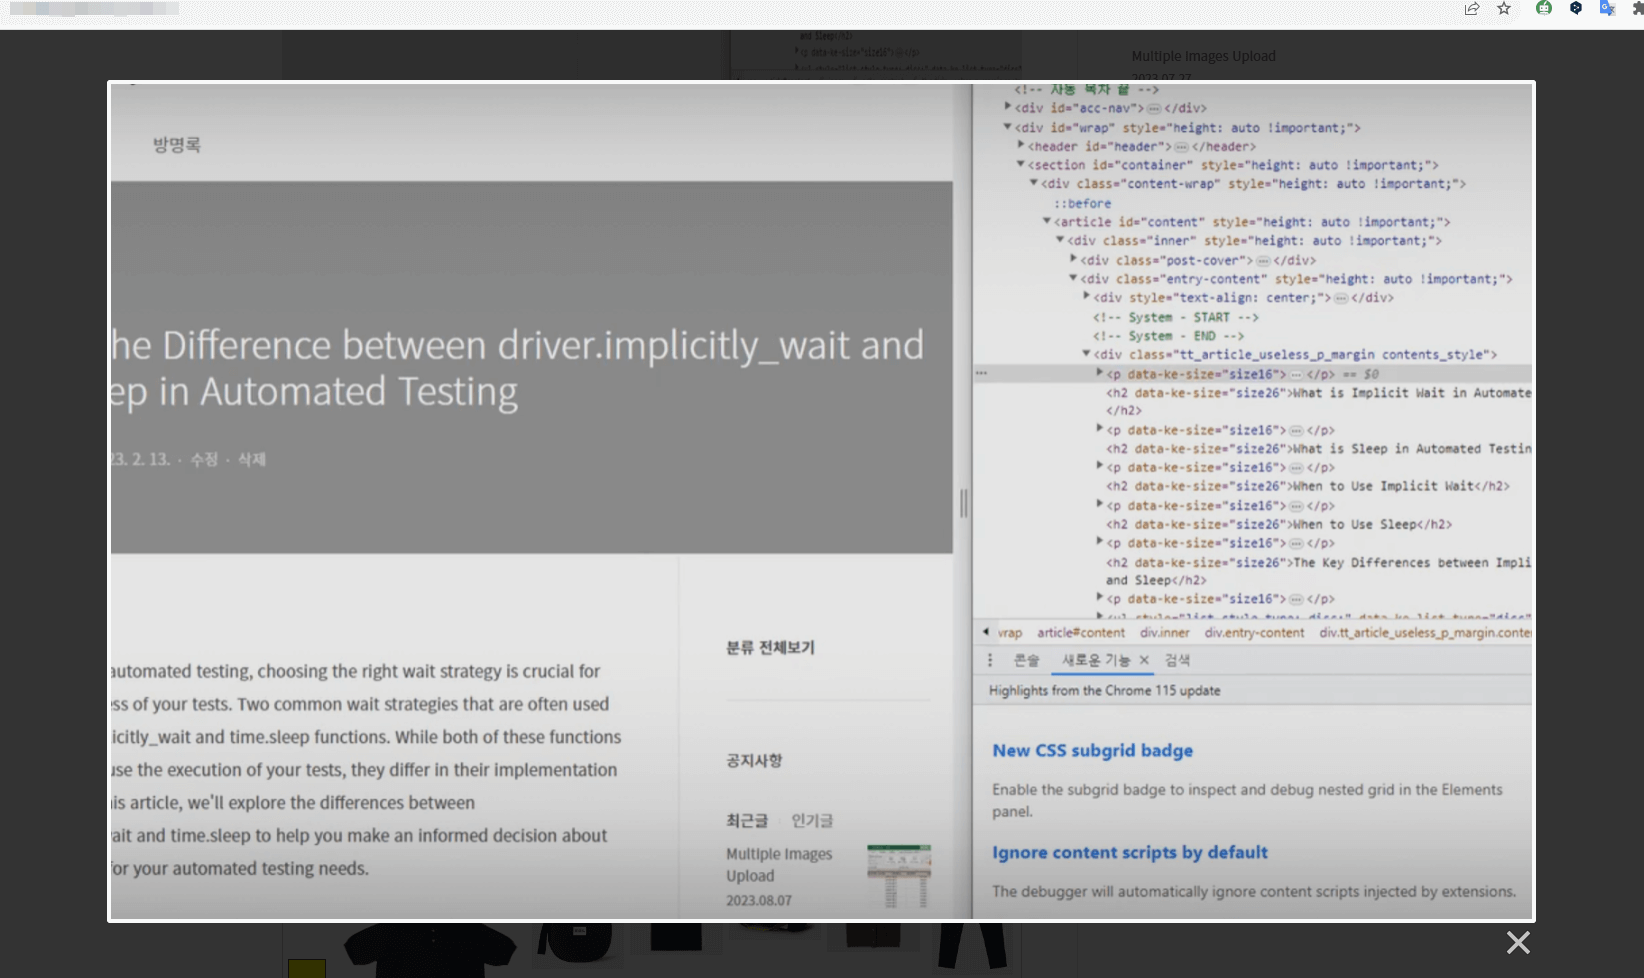
Task: Expand the text-align center div node
Action: (1086, 297)
